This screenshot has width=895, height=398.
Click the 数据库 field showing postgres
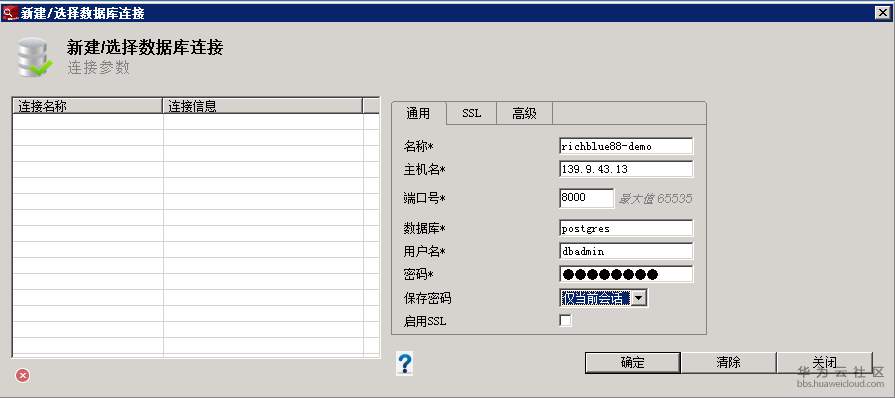click(626, 228)
